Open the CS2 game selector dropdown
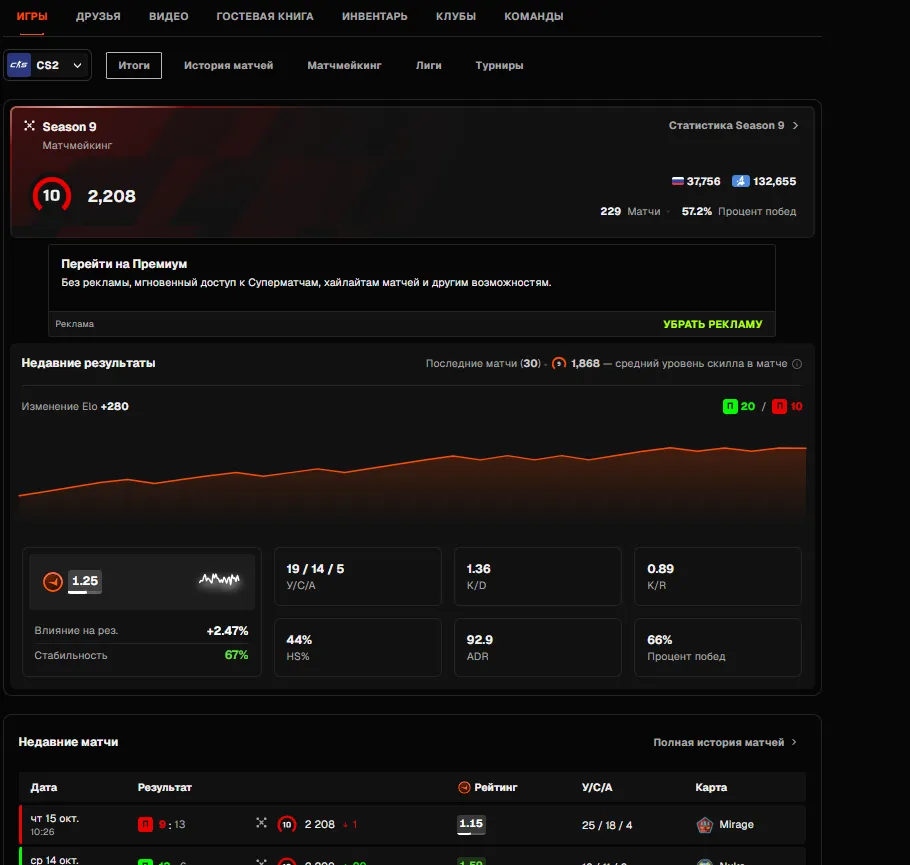The width and height of the screenshot is (910, 865). pos(47,65)
